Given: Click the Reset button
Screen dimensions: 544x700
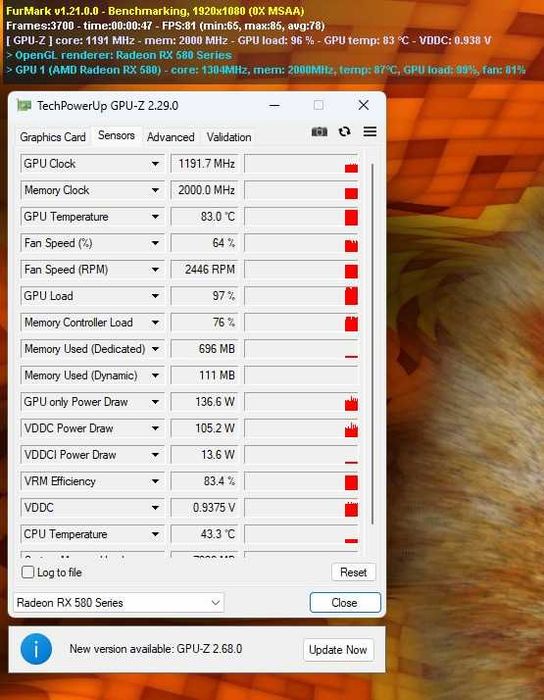Looking at the screenshot, I should (x=353, y=572).
